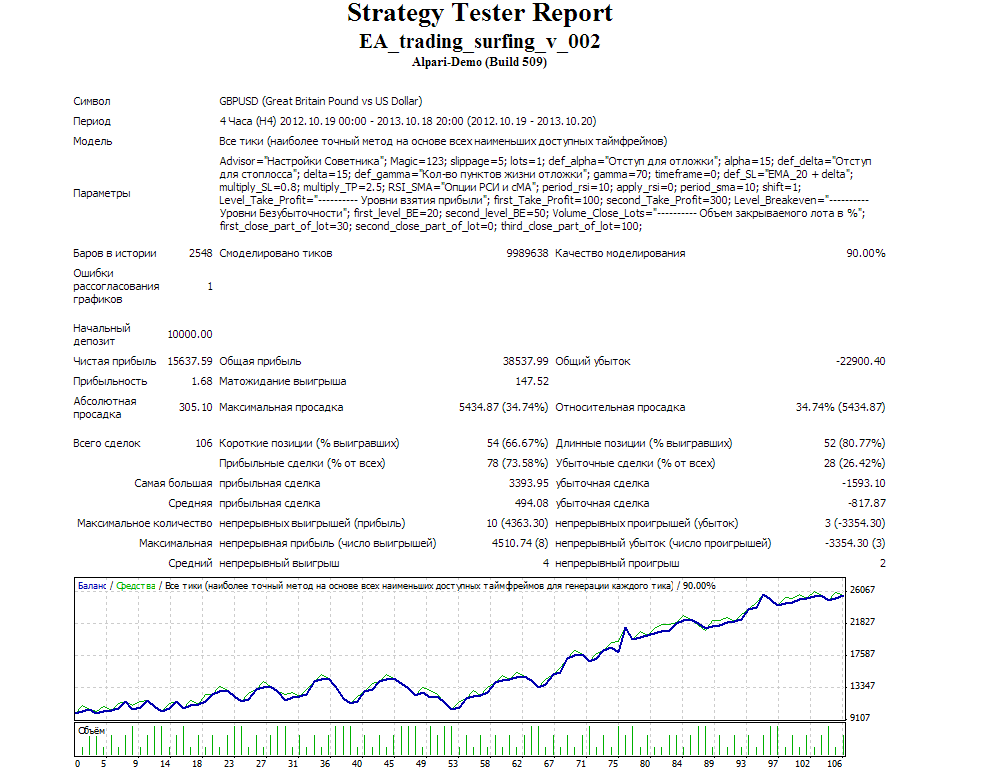
Task: Click gross loss value -22900.40
Action: click(860, 361)
